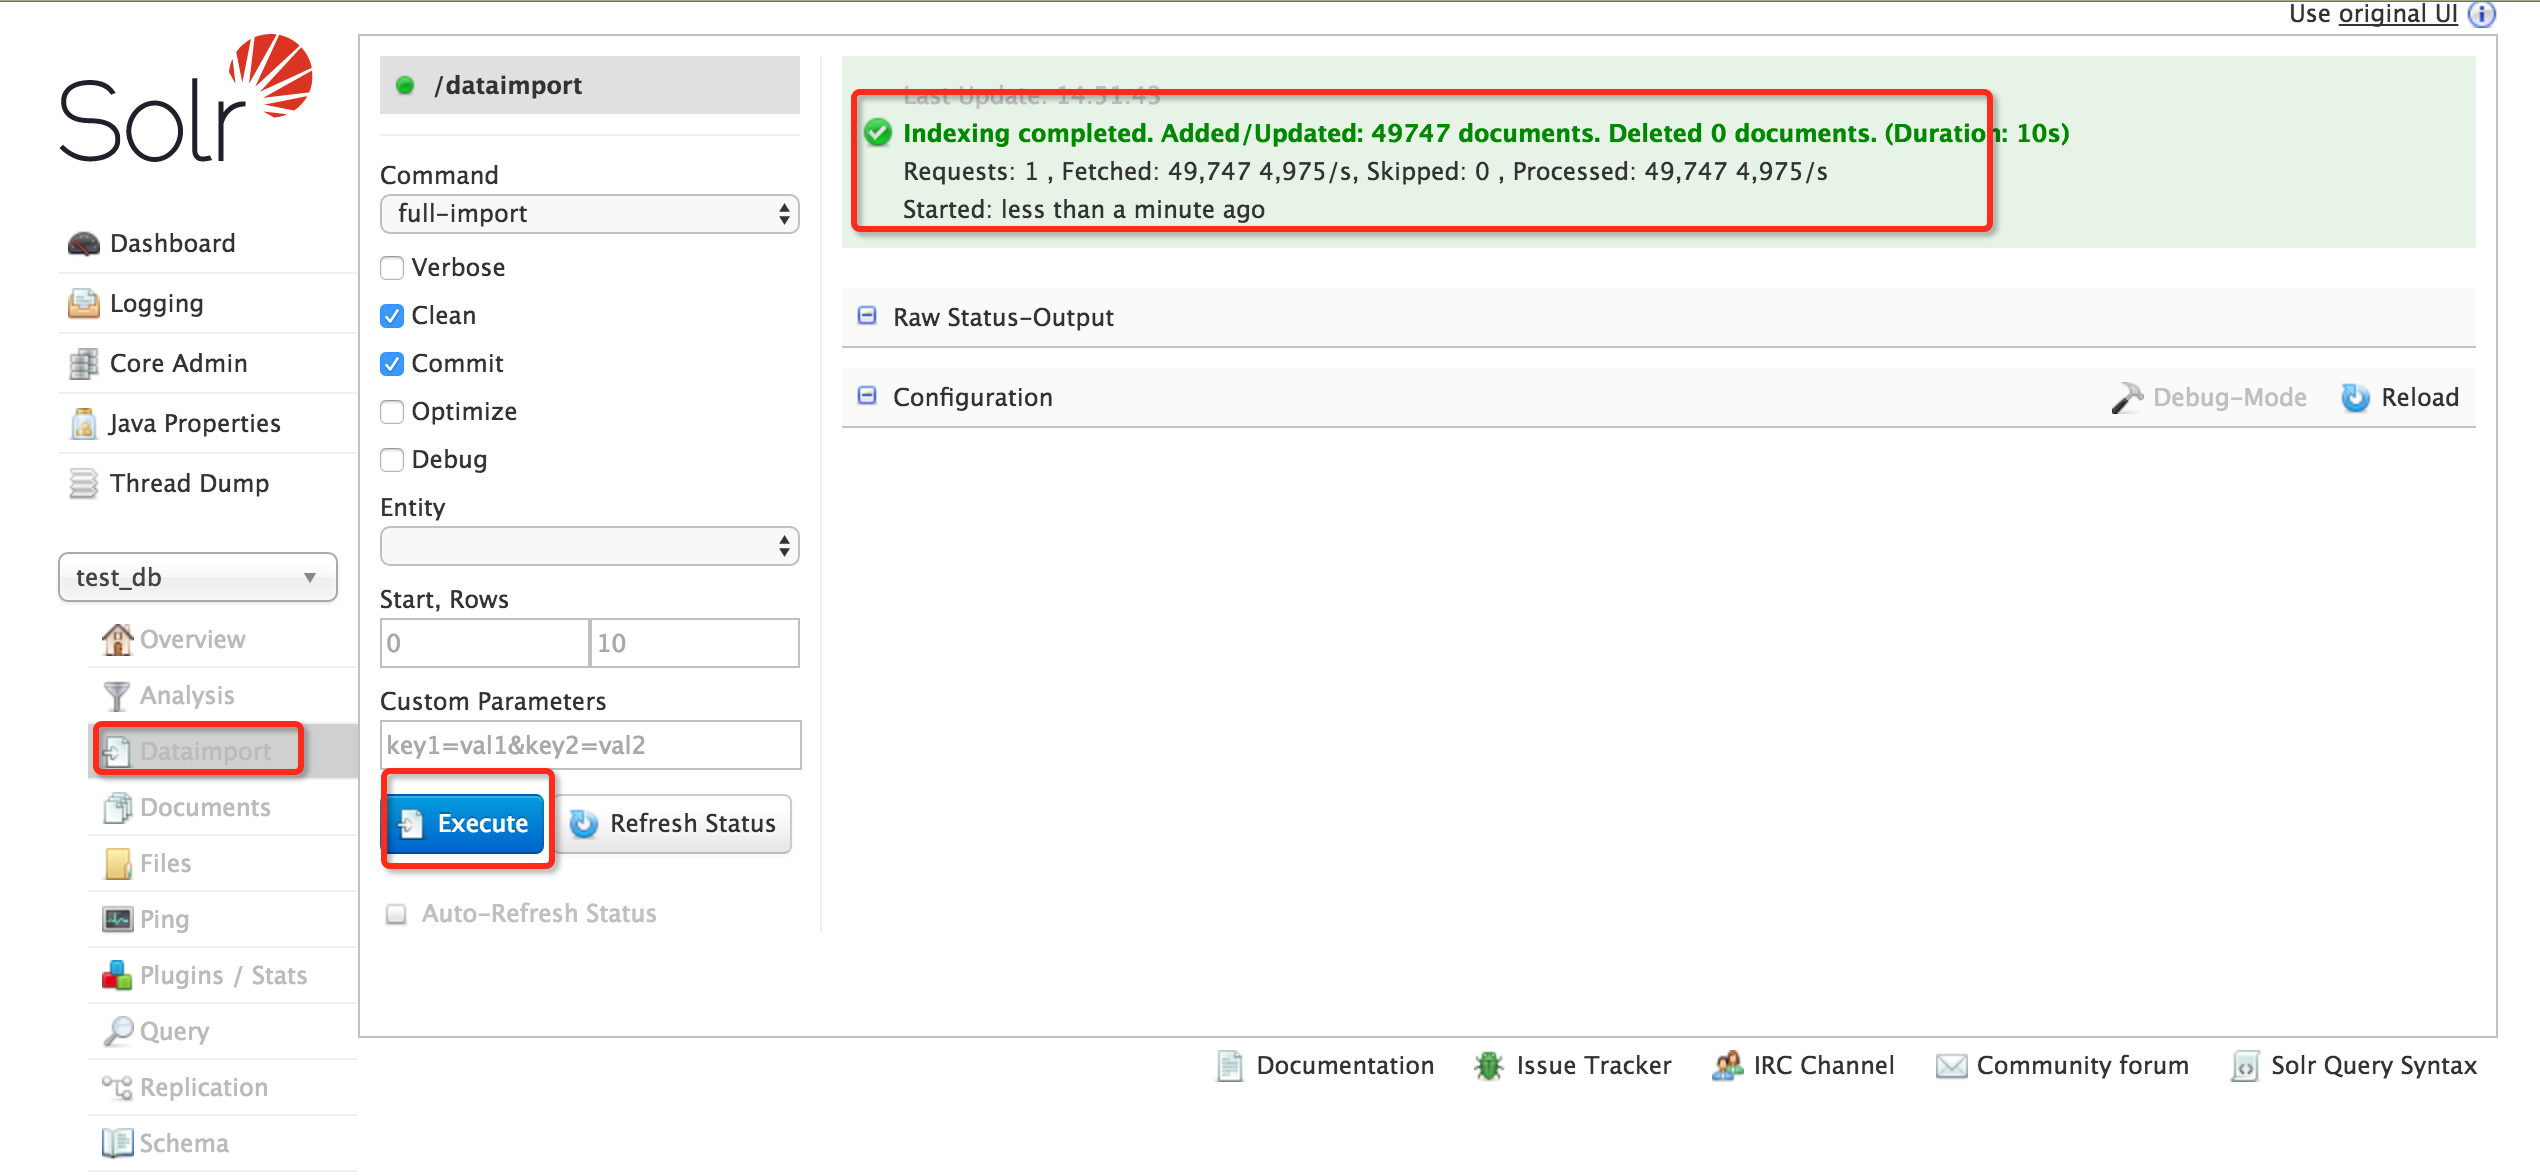
Task: Open the Command full-import dropdown
Action: click(x=590, y=212)
